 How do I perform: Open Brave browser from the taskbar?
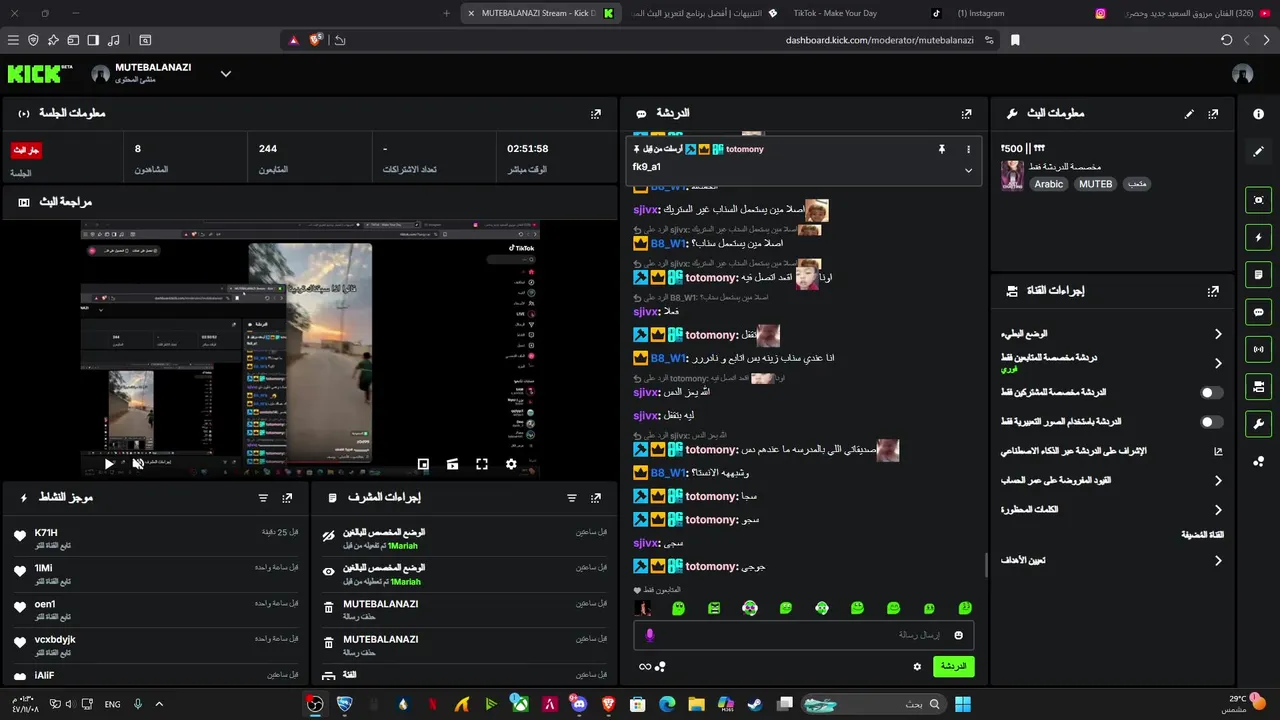(609, 704)
